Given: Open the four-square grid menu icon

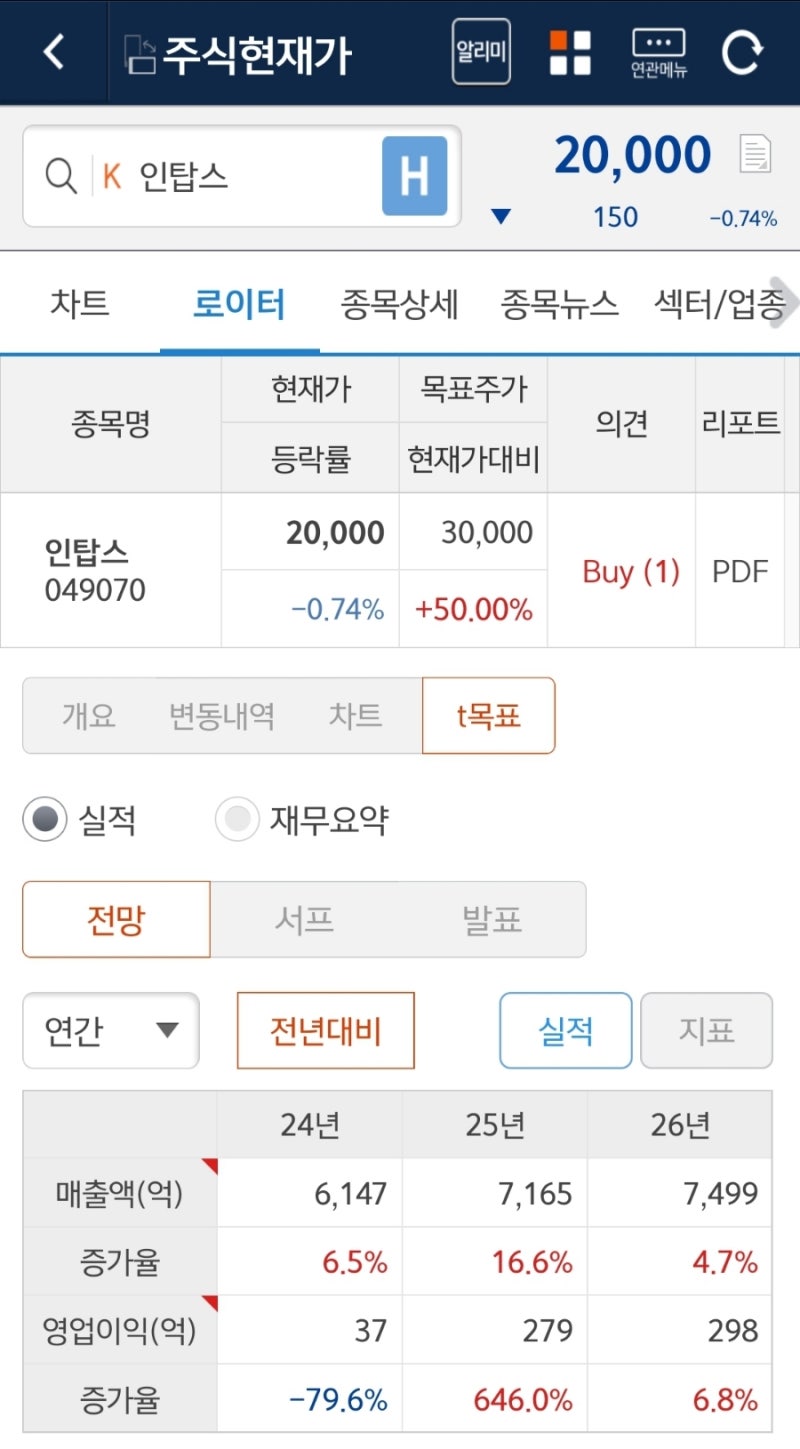Looking at the screenshot, I should (570, 52).
